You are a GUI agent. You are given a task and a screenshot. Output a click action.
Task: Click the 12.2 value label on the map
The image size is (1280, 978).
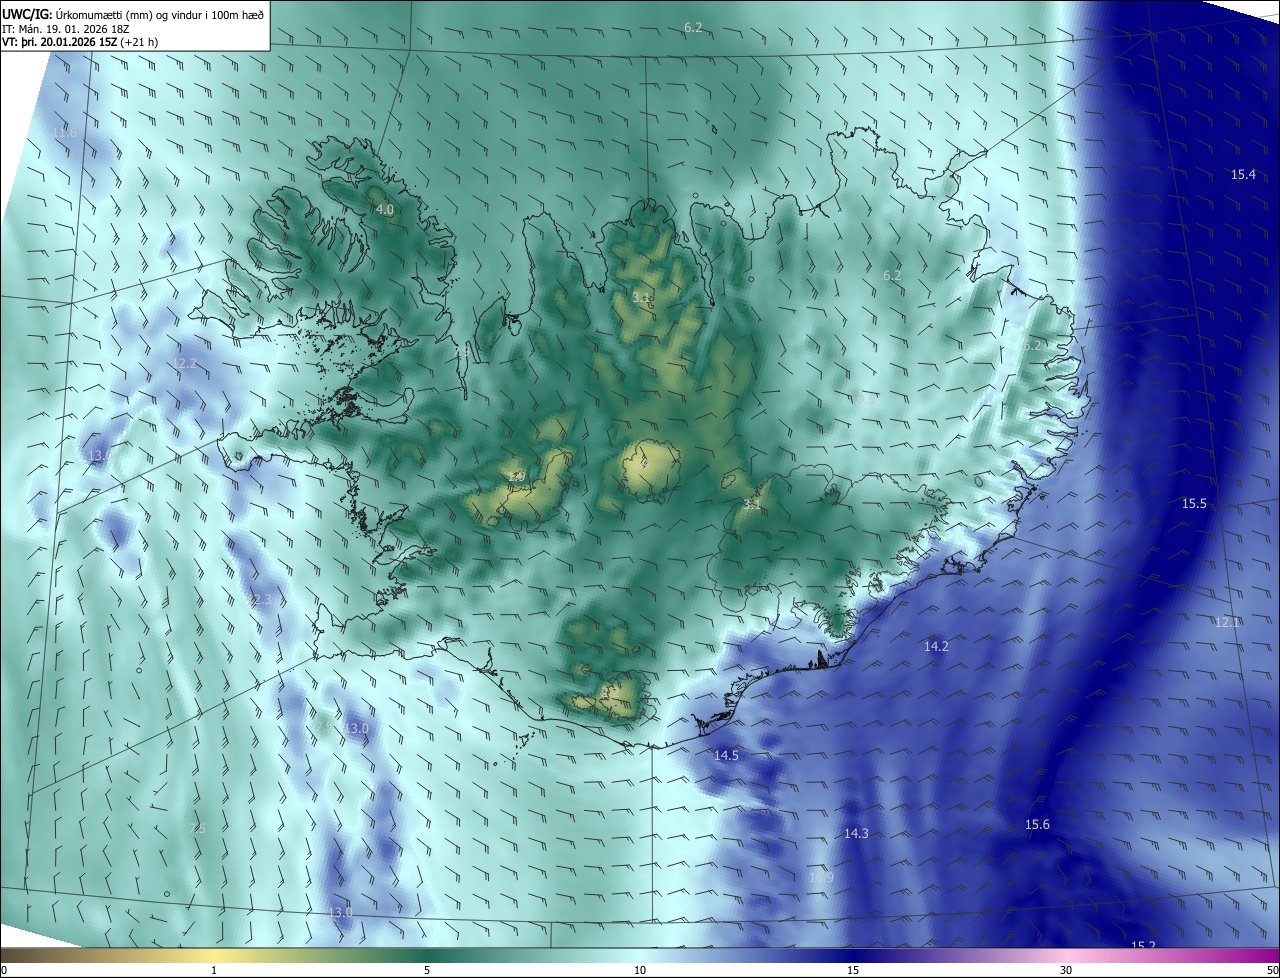(185, 363)
